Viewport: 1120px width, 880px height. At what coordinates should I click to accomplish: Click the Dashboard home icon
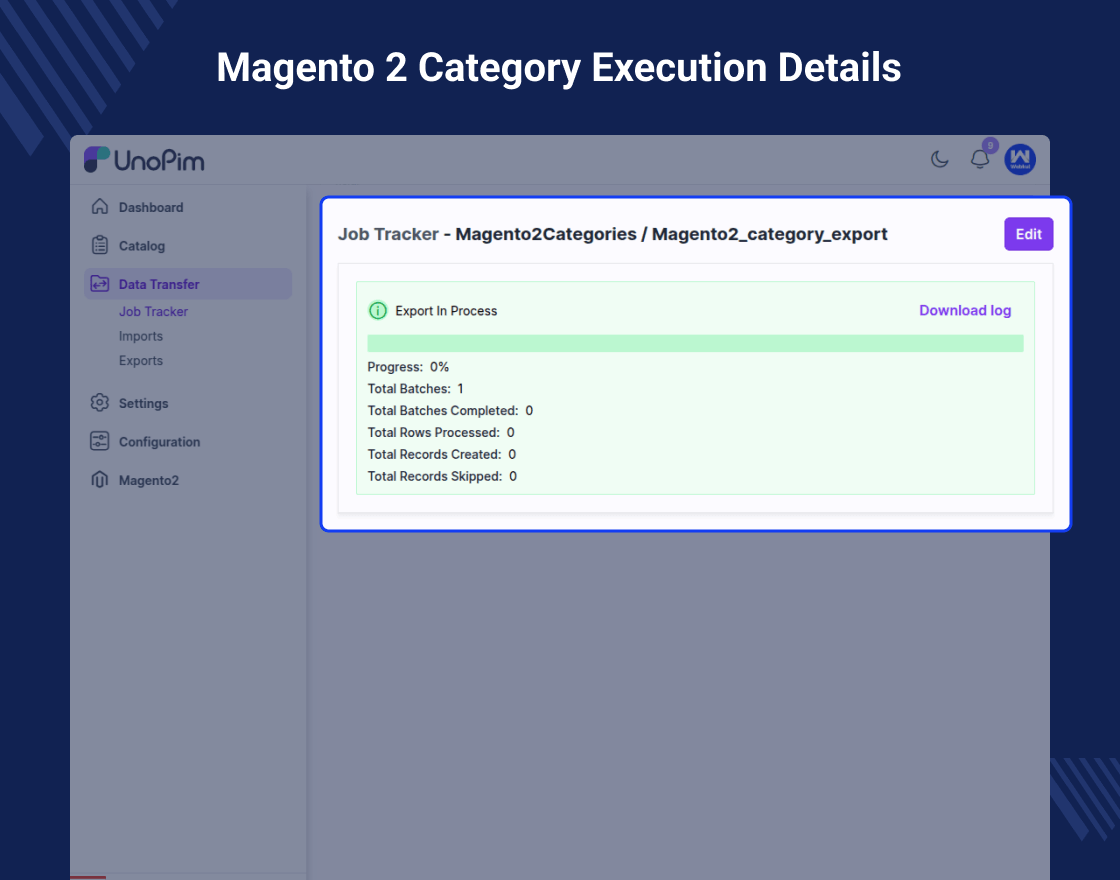coord(100,207)
